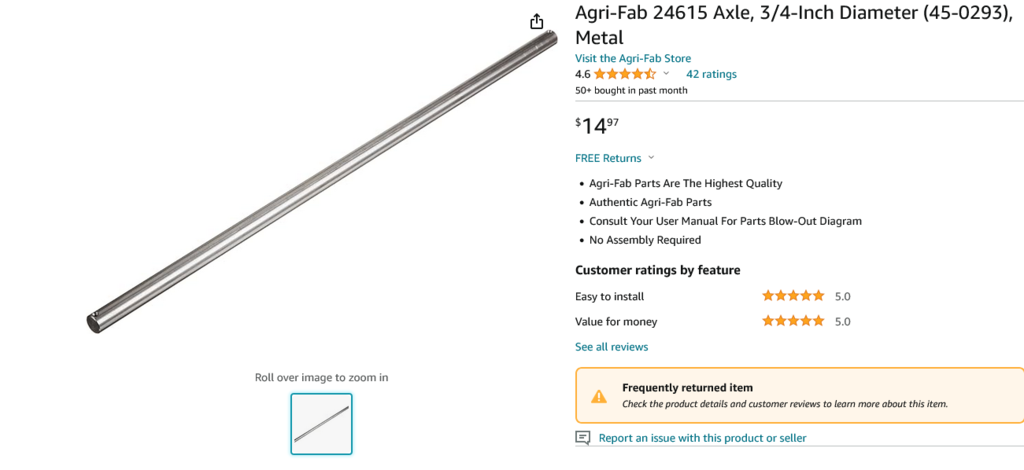Expand the FREE Returns chevron arrow

[651, 158]
